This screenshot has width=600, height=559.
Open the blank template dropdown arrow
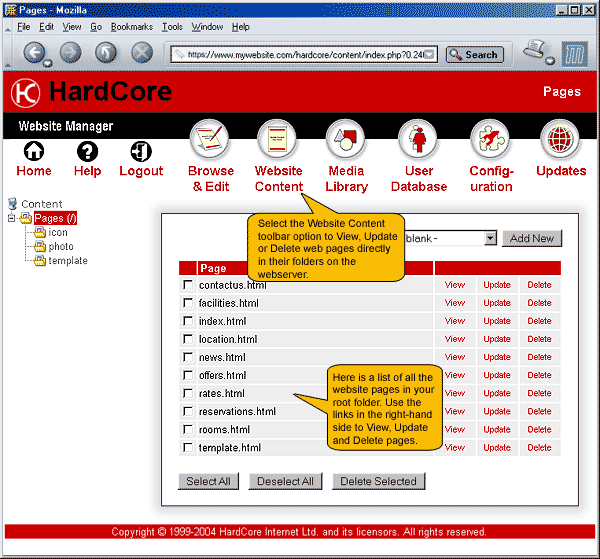tap(490, 238)
